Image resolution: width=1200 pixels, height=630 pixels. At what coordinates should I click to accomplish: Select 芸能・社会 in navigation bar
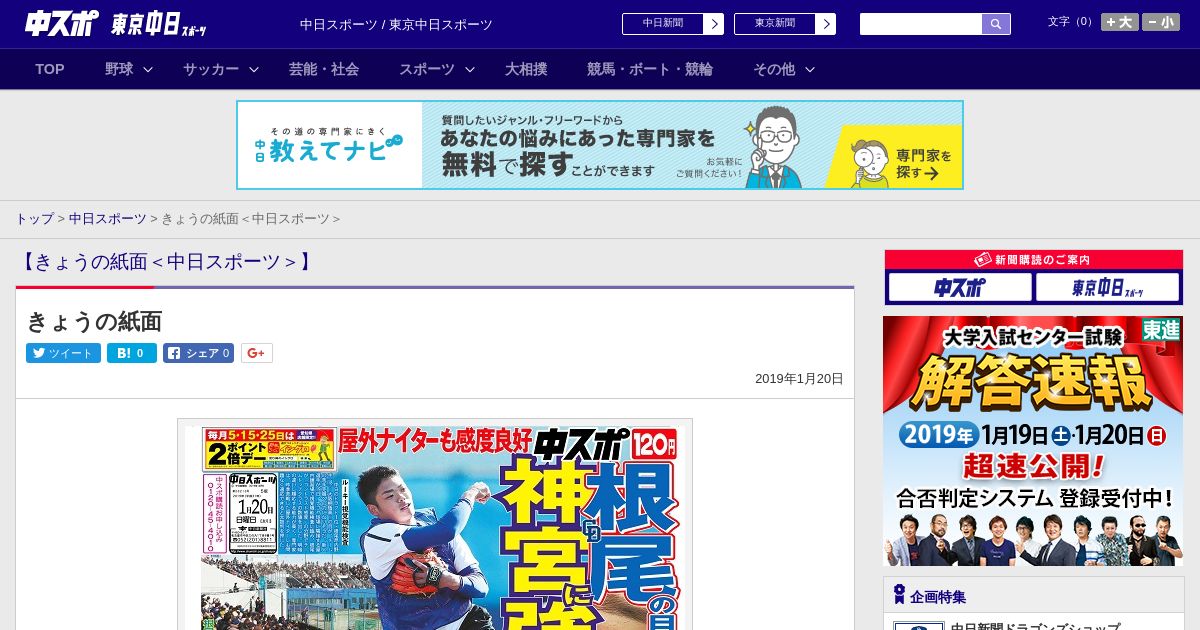(x=324, y=69)
